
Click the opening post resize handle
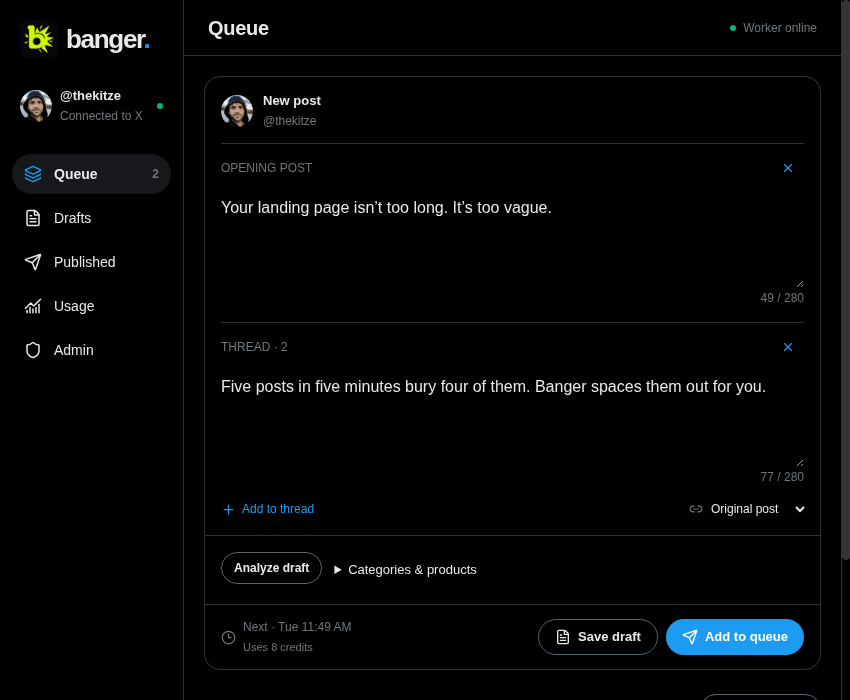coord(800,284)
